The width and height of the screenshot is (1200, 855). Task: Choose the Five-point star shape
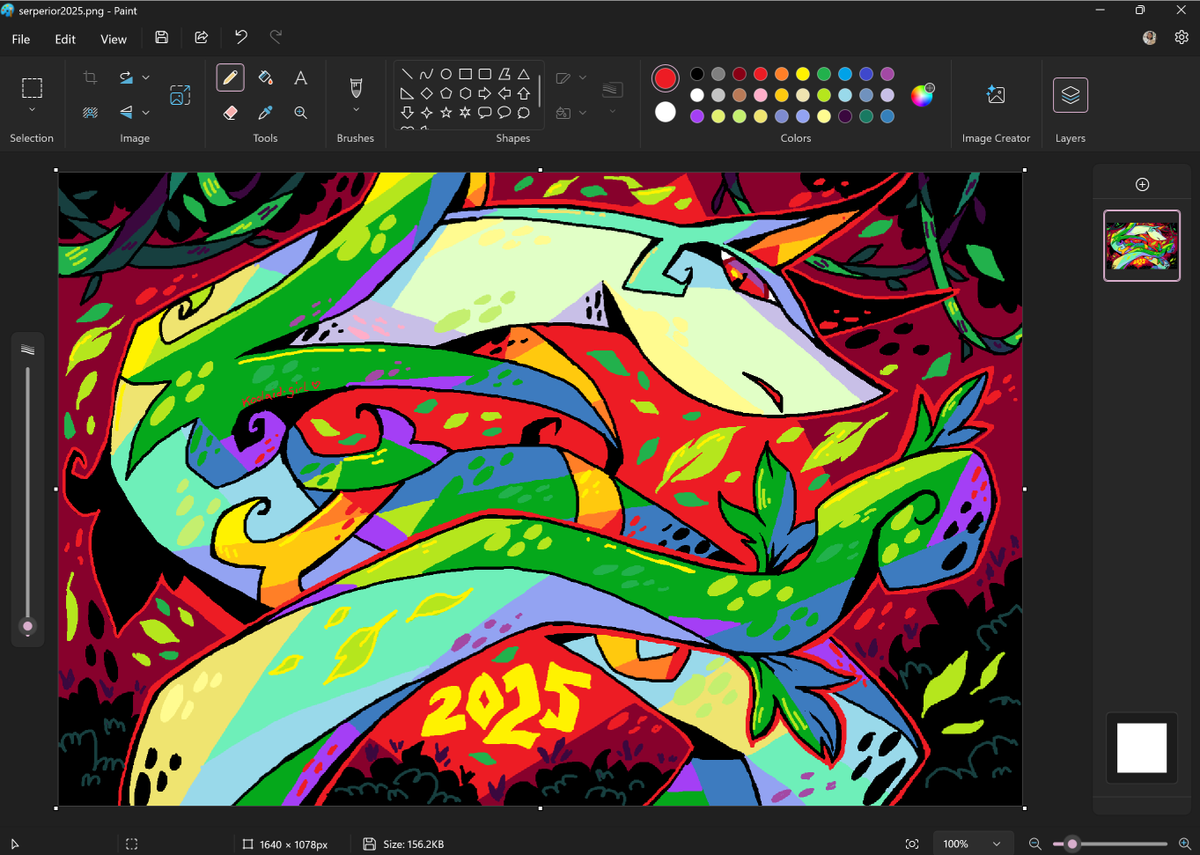pos(446,112)
